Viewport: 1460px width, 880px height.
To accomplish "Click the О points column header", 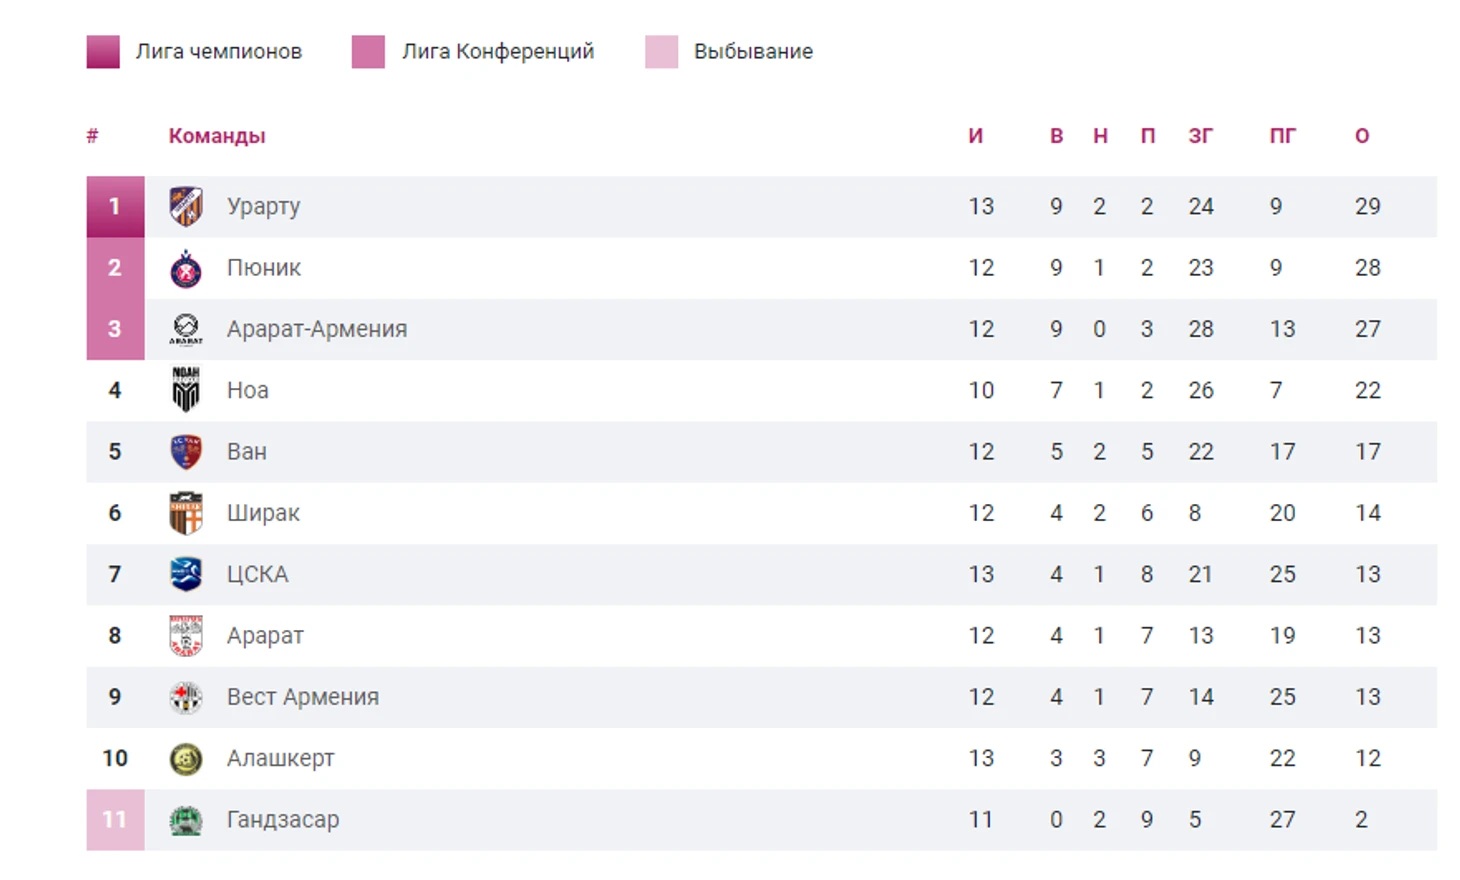I will pos(1362,136).
